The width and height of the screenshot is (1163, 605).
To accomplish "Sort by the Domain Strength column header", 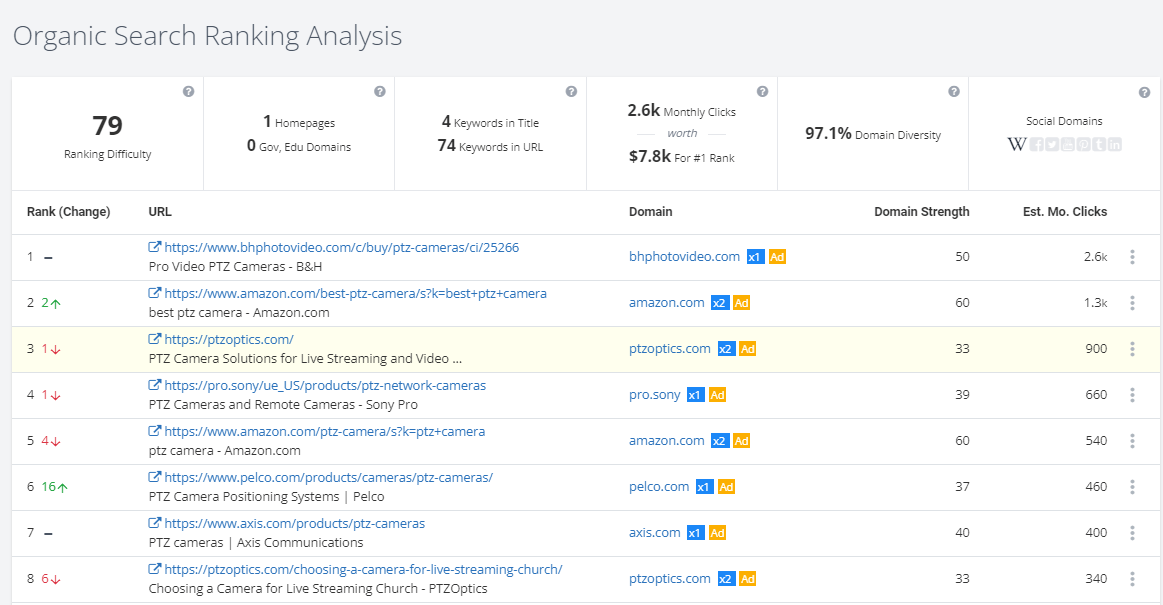I will (921, 211).
